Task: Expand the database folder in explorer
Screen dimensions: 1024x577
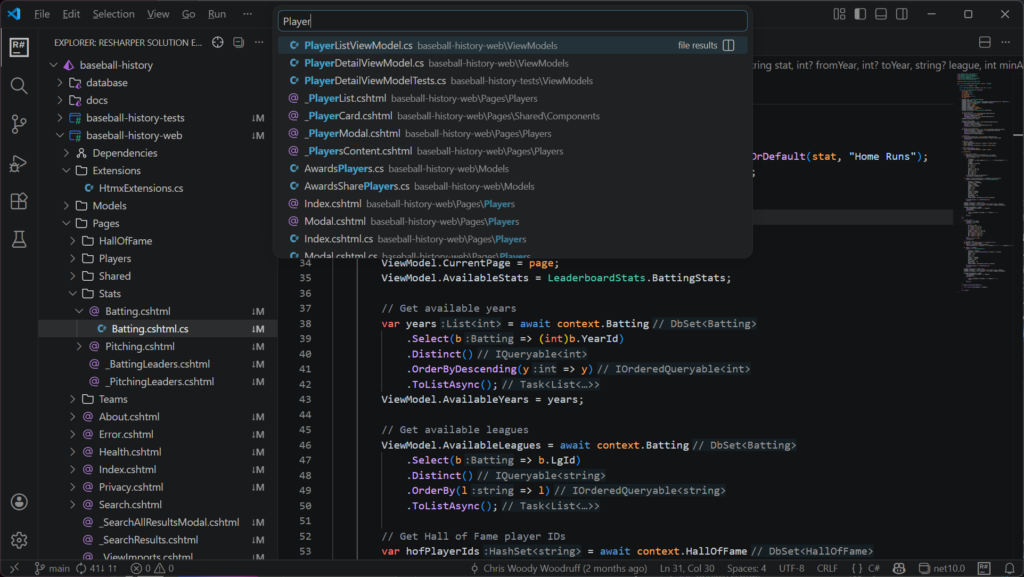Action: point(106,83)
